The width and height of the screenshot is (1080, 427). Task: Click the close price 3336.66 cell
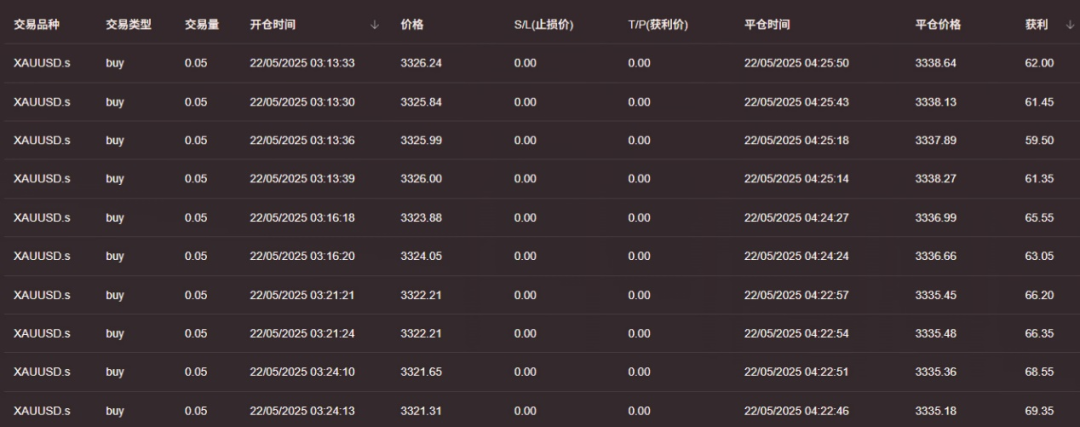coord(935,256)
